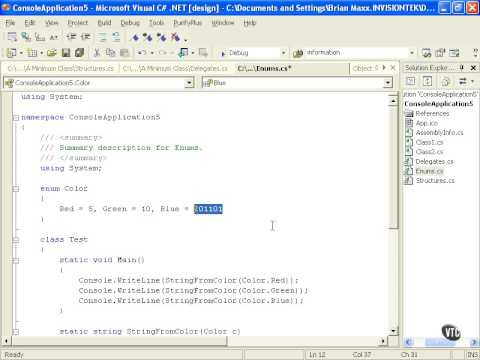480x360 pixels.
Task: Open the Tools menu
Action: [x=156, y=23]
